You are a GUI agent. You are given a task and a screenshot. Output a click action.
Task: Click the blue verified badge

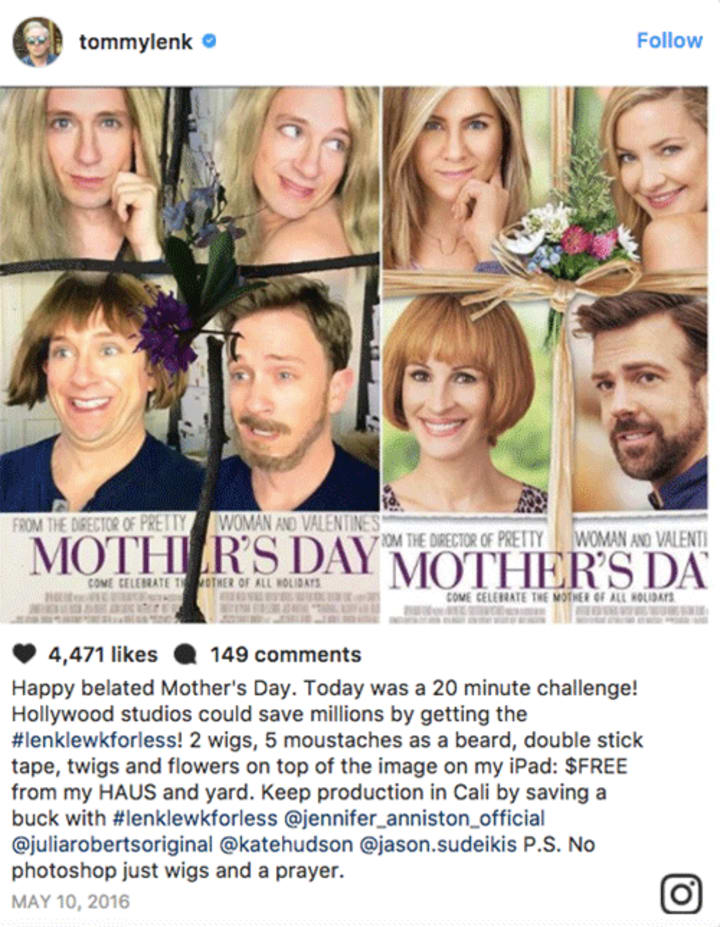point(209,41)
